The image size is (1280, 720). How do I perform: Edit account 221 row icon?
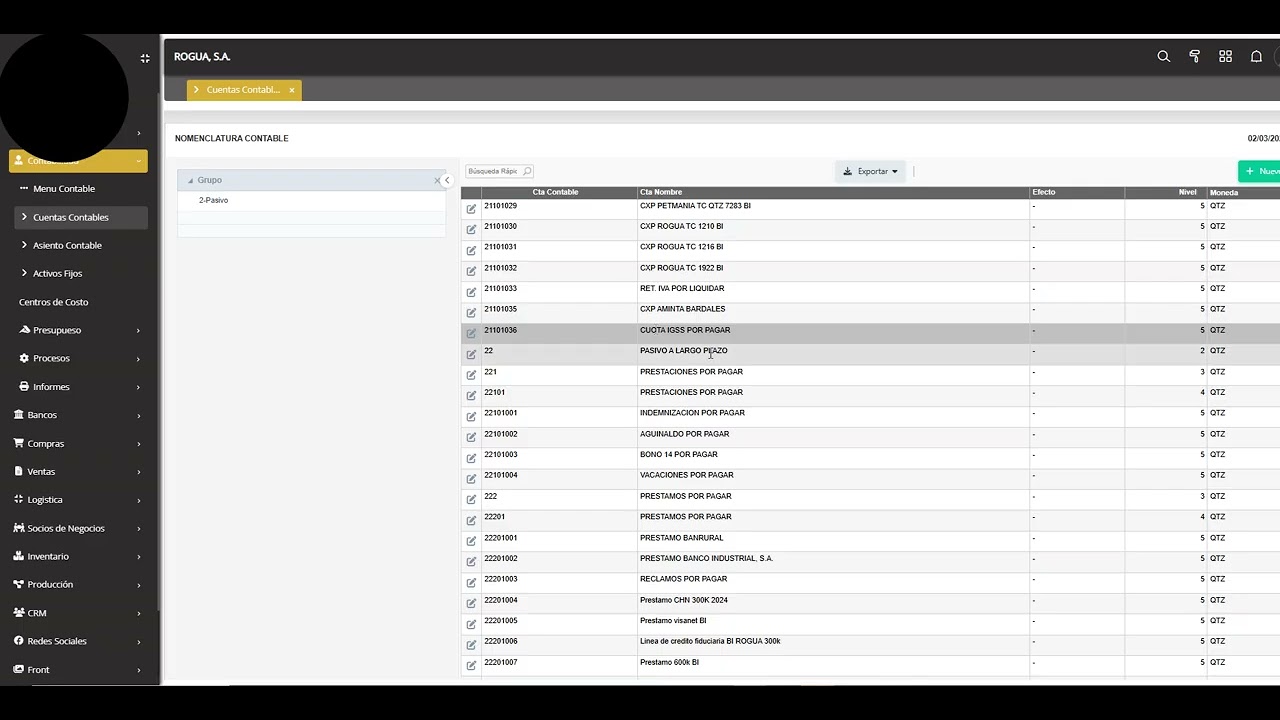coord(471,374)
